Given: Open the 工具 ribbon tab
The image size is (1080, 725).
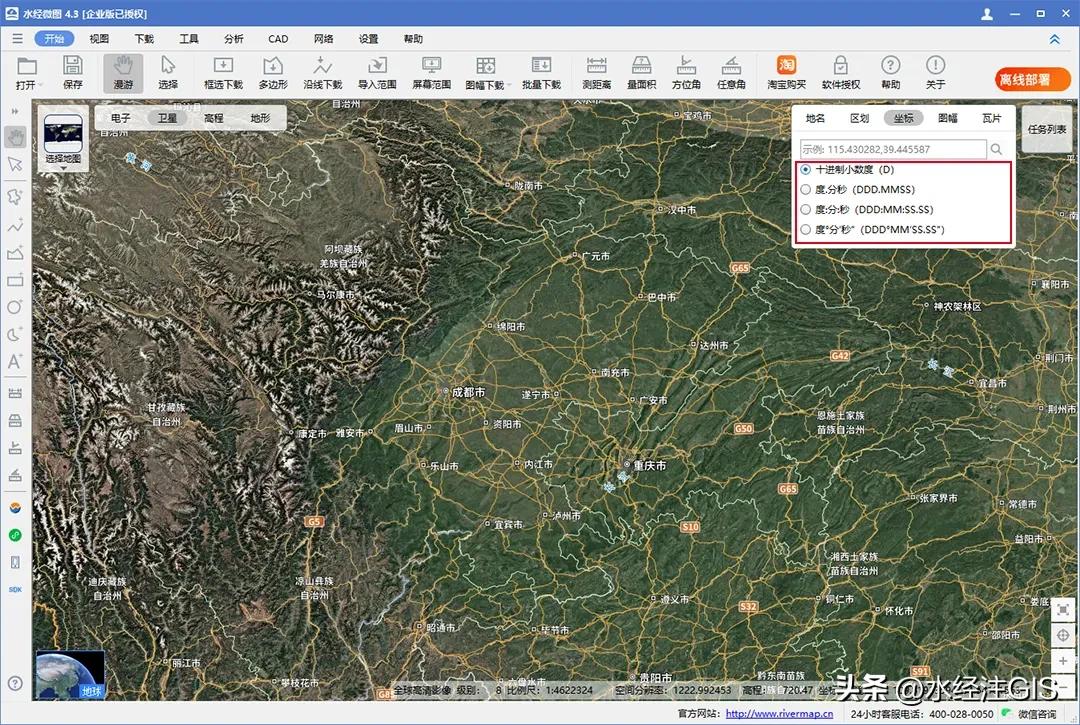Looking at the screenshot, I should (x=189, y=39).
